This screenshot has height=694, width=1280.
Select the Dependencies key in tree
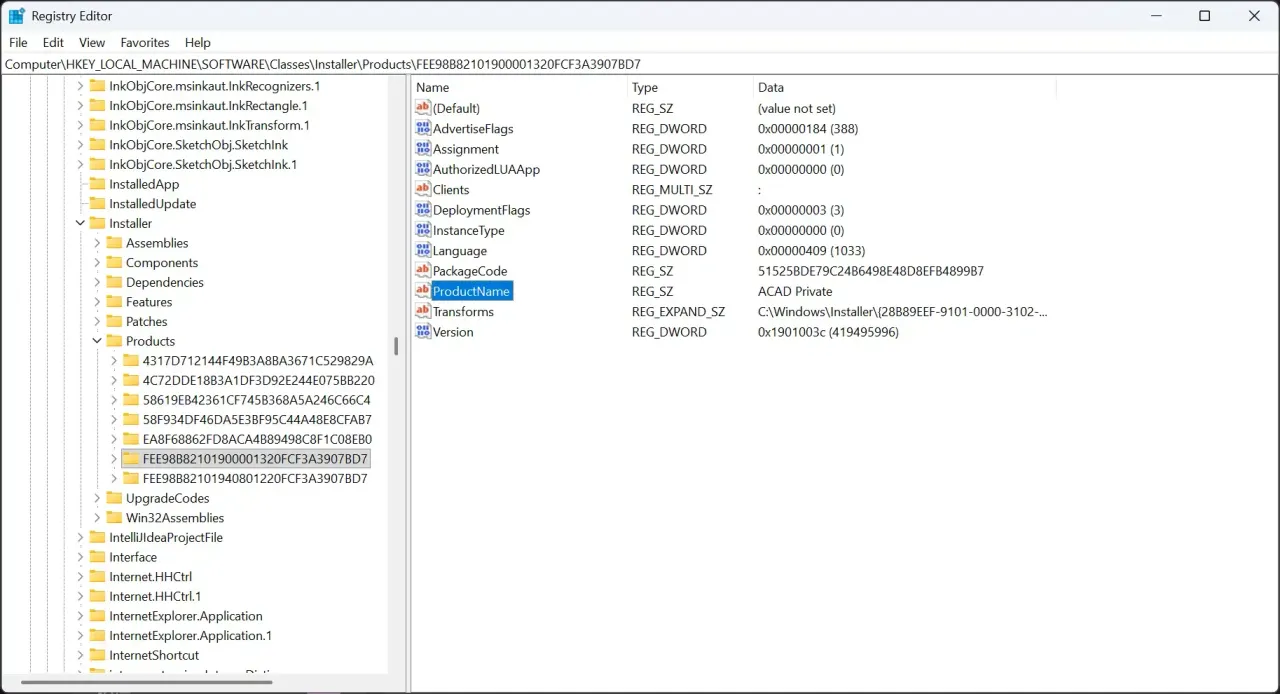[165, 282]
